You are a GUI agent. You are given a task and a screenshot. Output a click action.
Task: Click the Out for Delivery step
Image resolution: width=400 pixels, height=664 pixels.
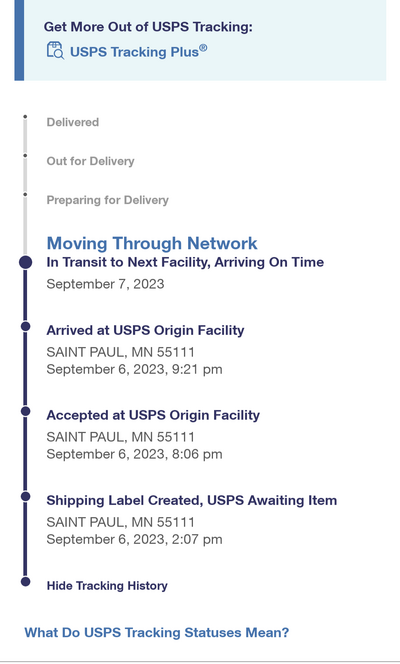click(x=91, y=161)
